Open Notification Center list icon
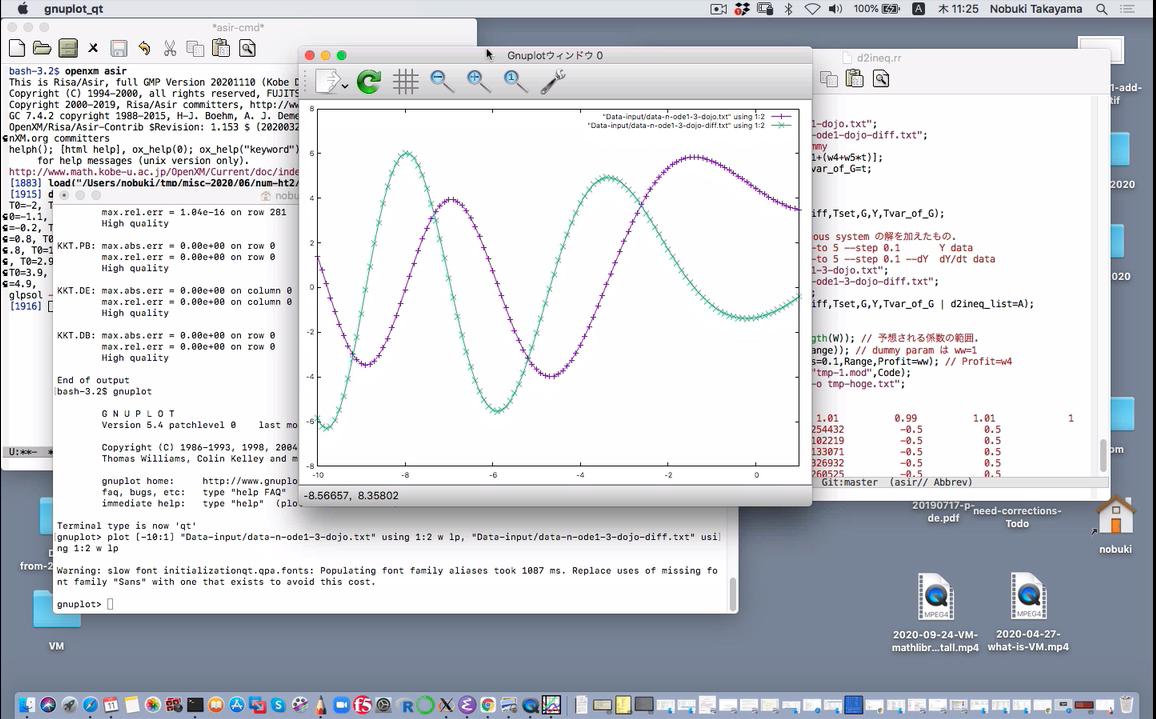 click(x=1127, y=9)
